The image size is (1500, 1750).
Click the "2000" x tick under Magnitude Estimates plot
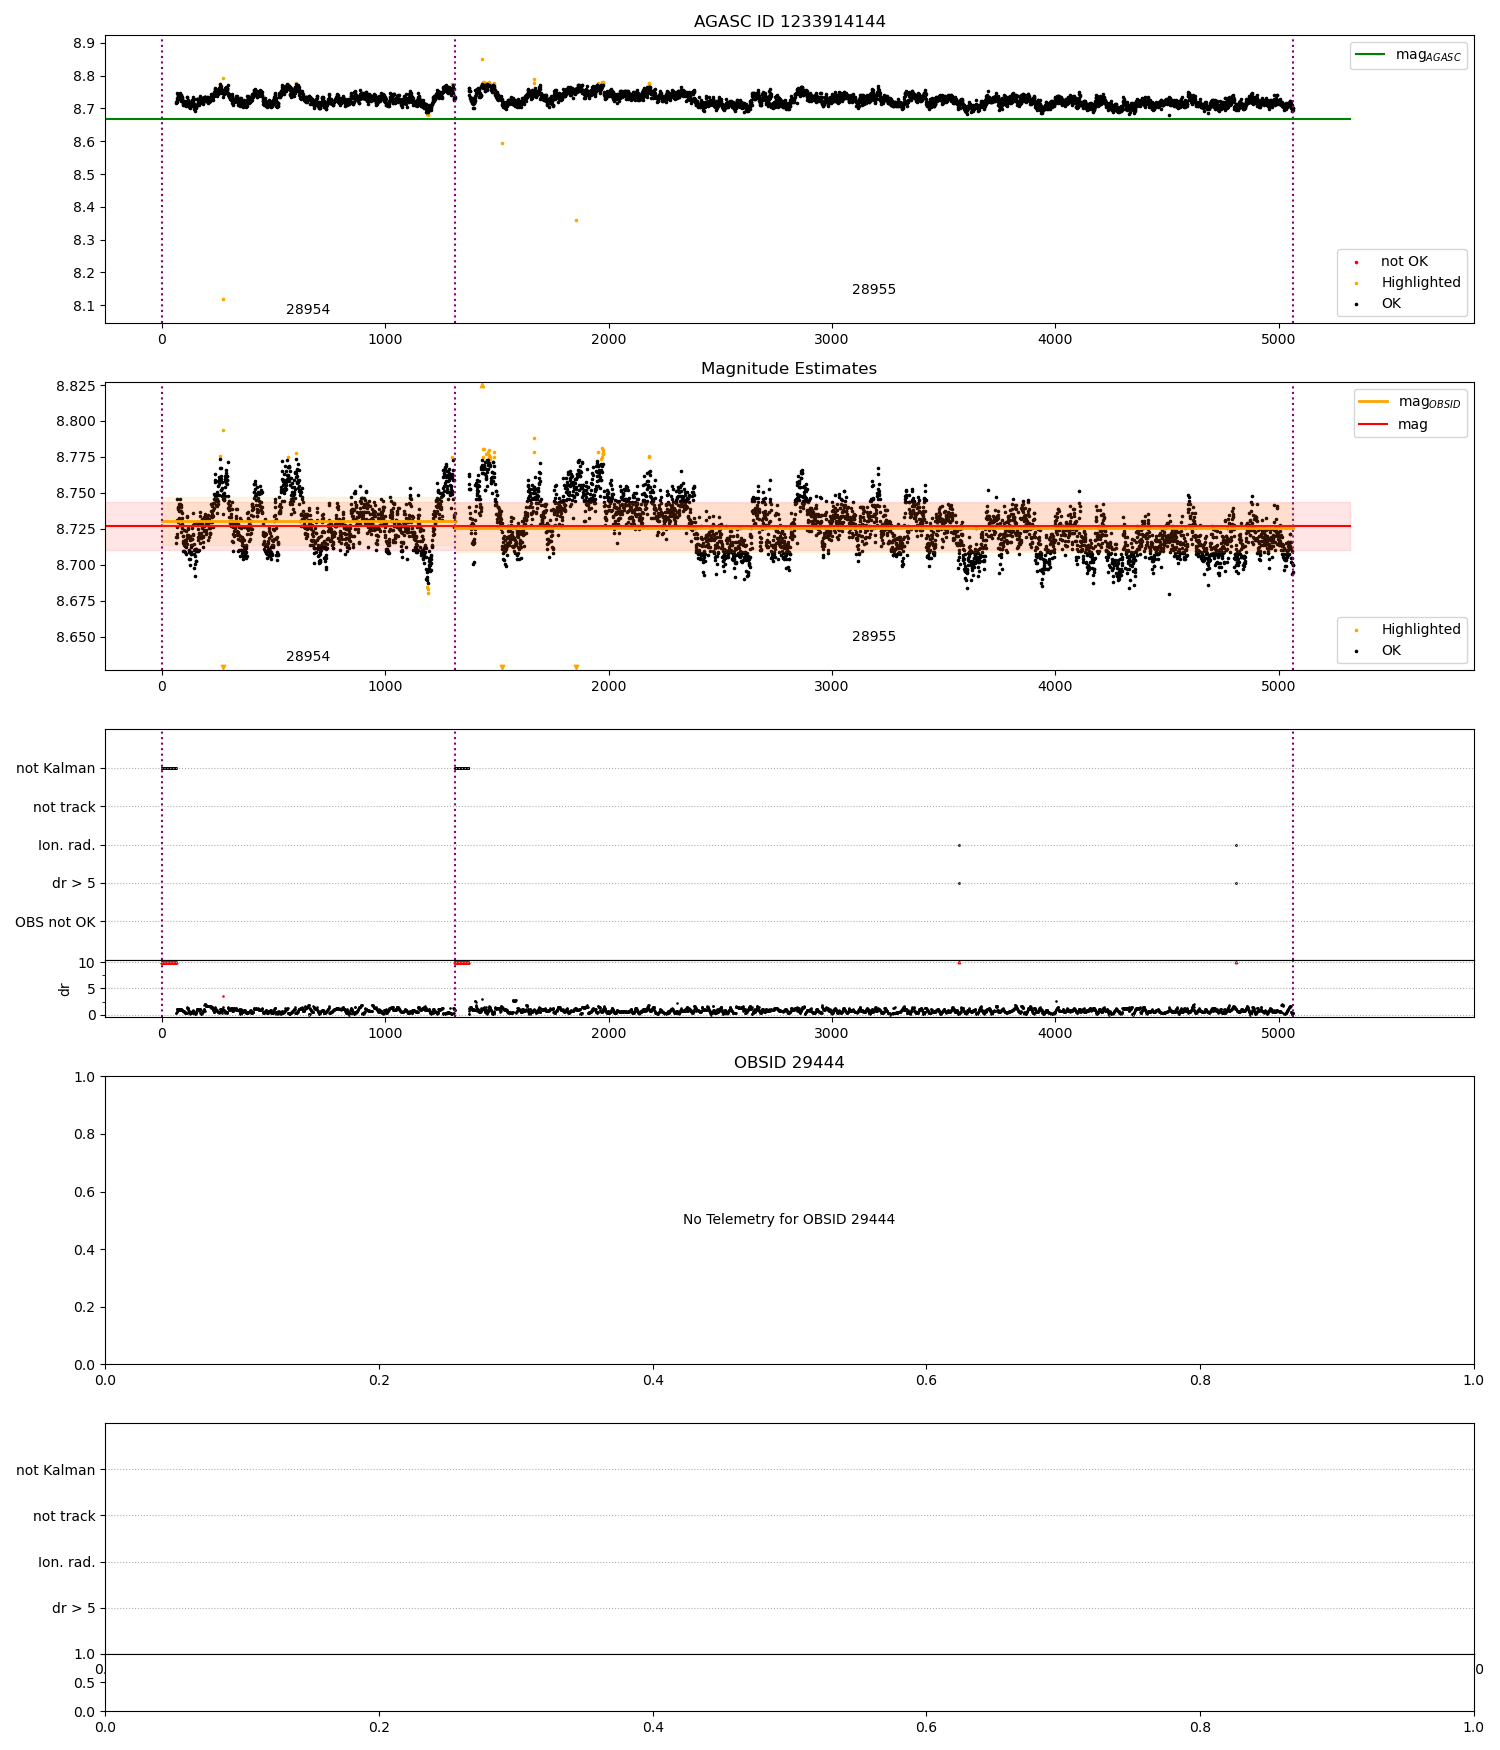pyautogui.click(x=608, y=687)
